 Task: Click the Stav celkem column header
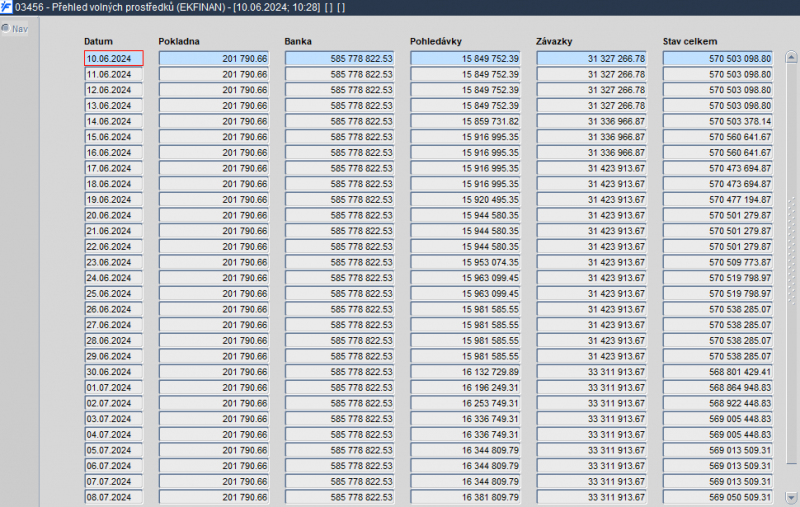(690, 41)
